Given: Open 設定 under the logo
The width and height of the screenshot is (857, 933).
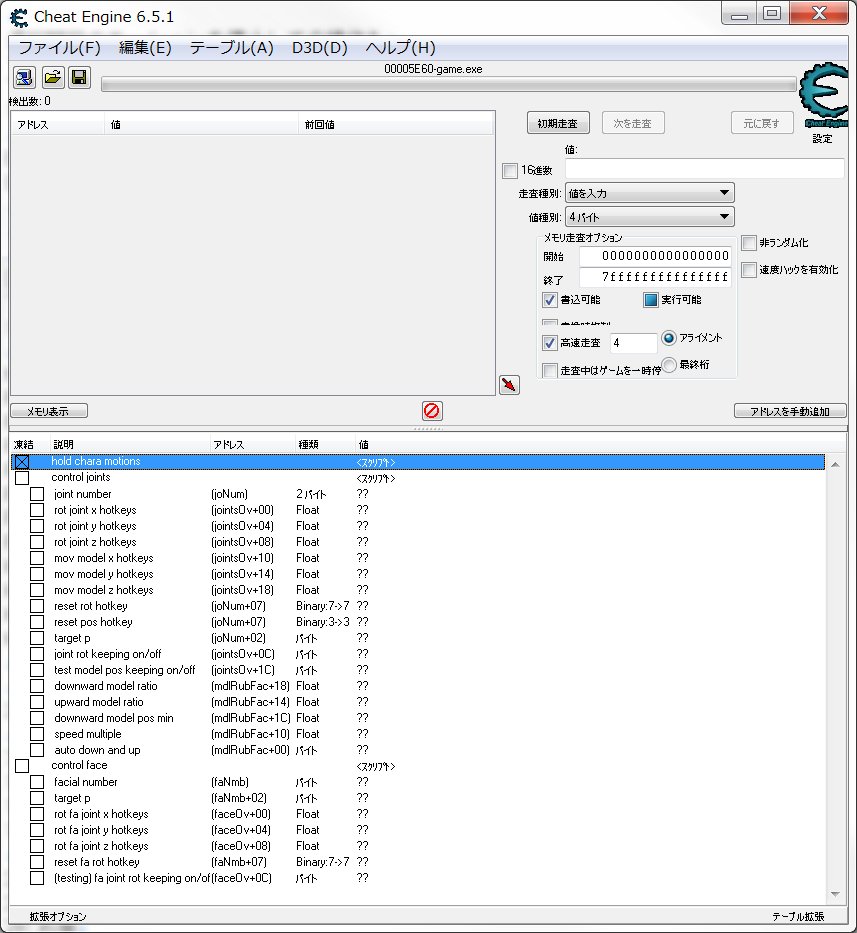Looking at the screenshot, I should pyautogui.click(x=822, y=139).
